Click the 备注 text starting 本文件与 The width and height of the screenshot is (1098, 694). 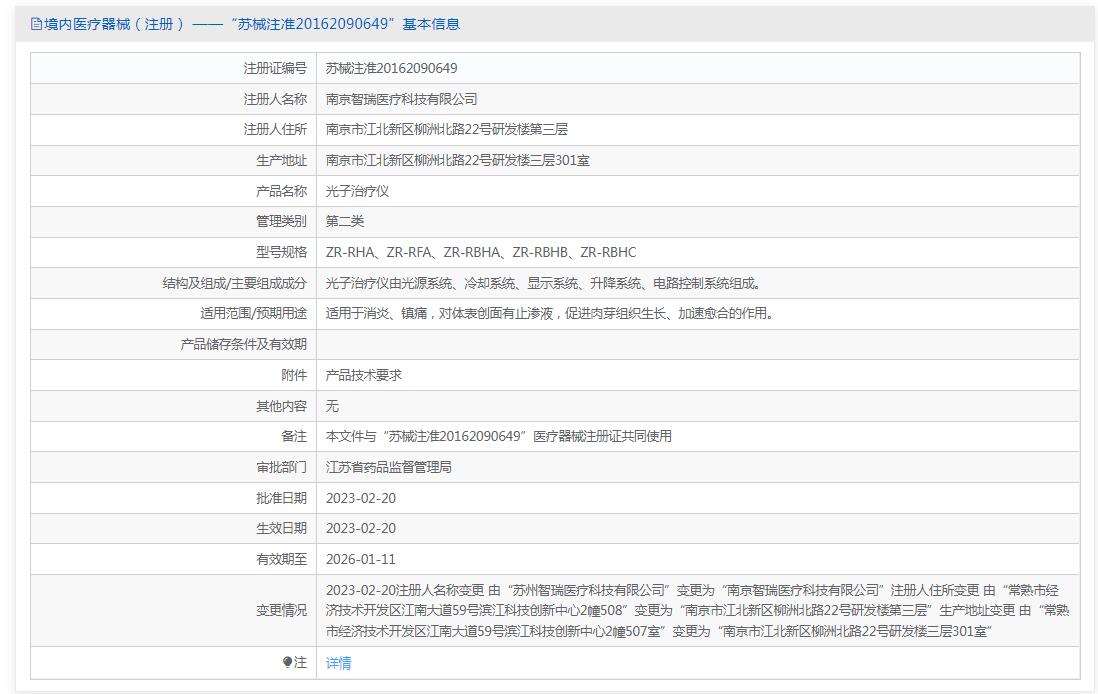click(499, 436)
